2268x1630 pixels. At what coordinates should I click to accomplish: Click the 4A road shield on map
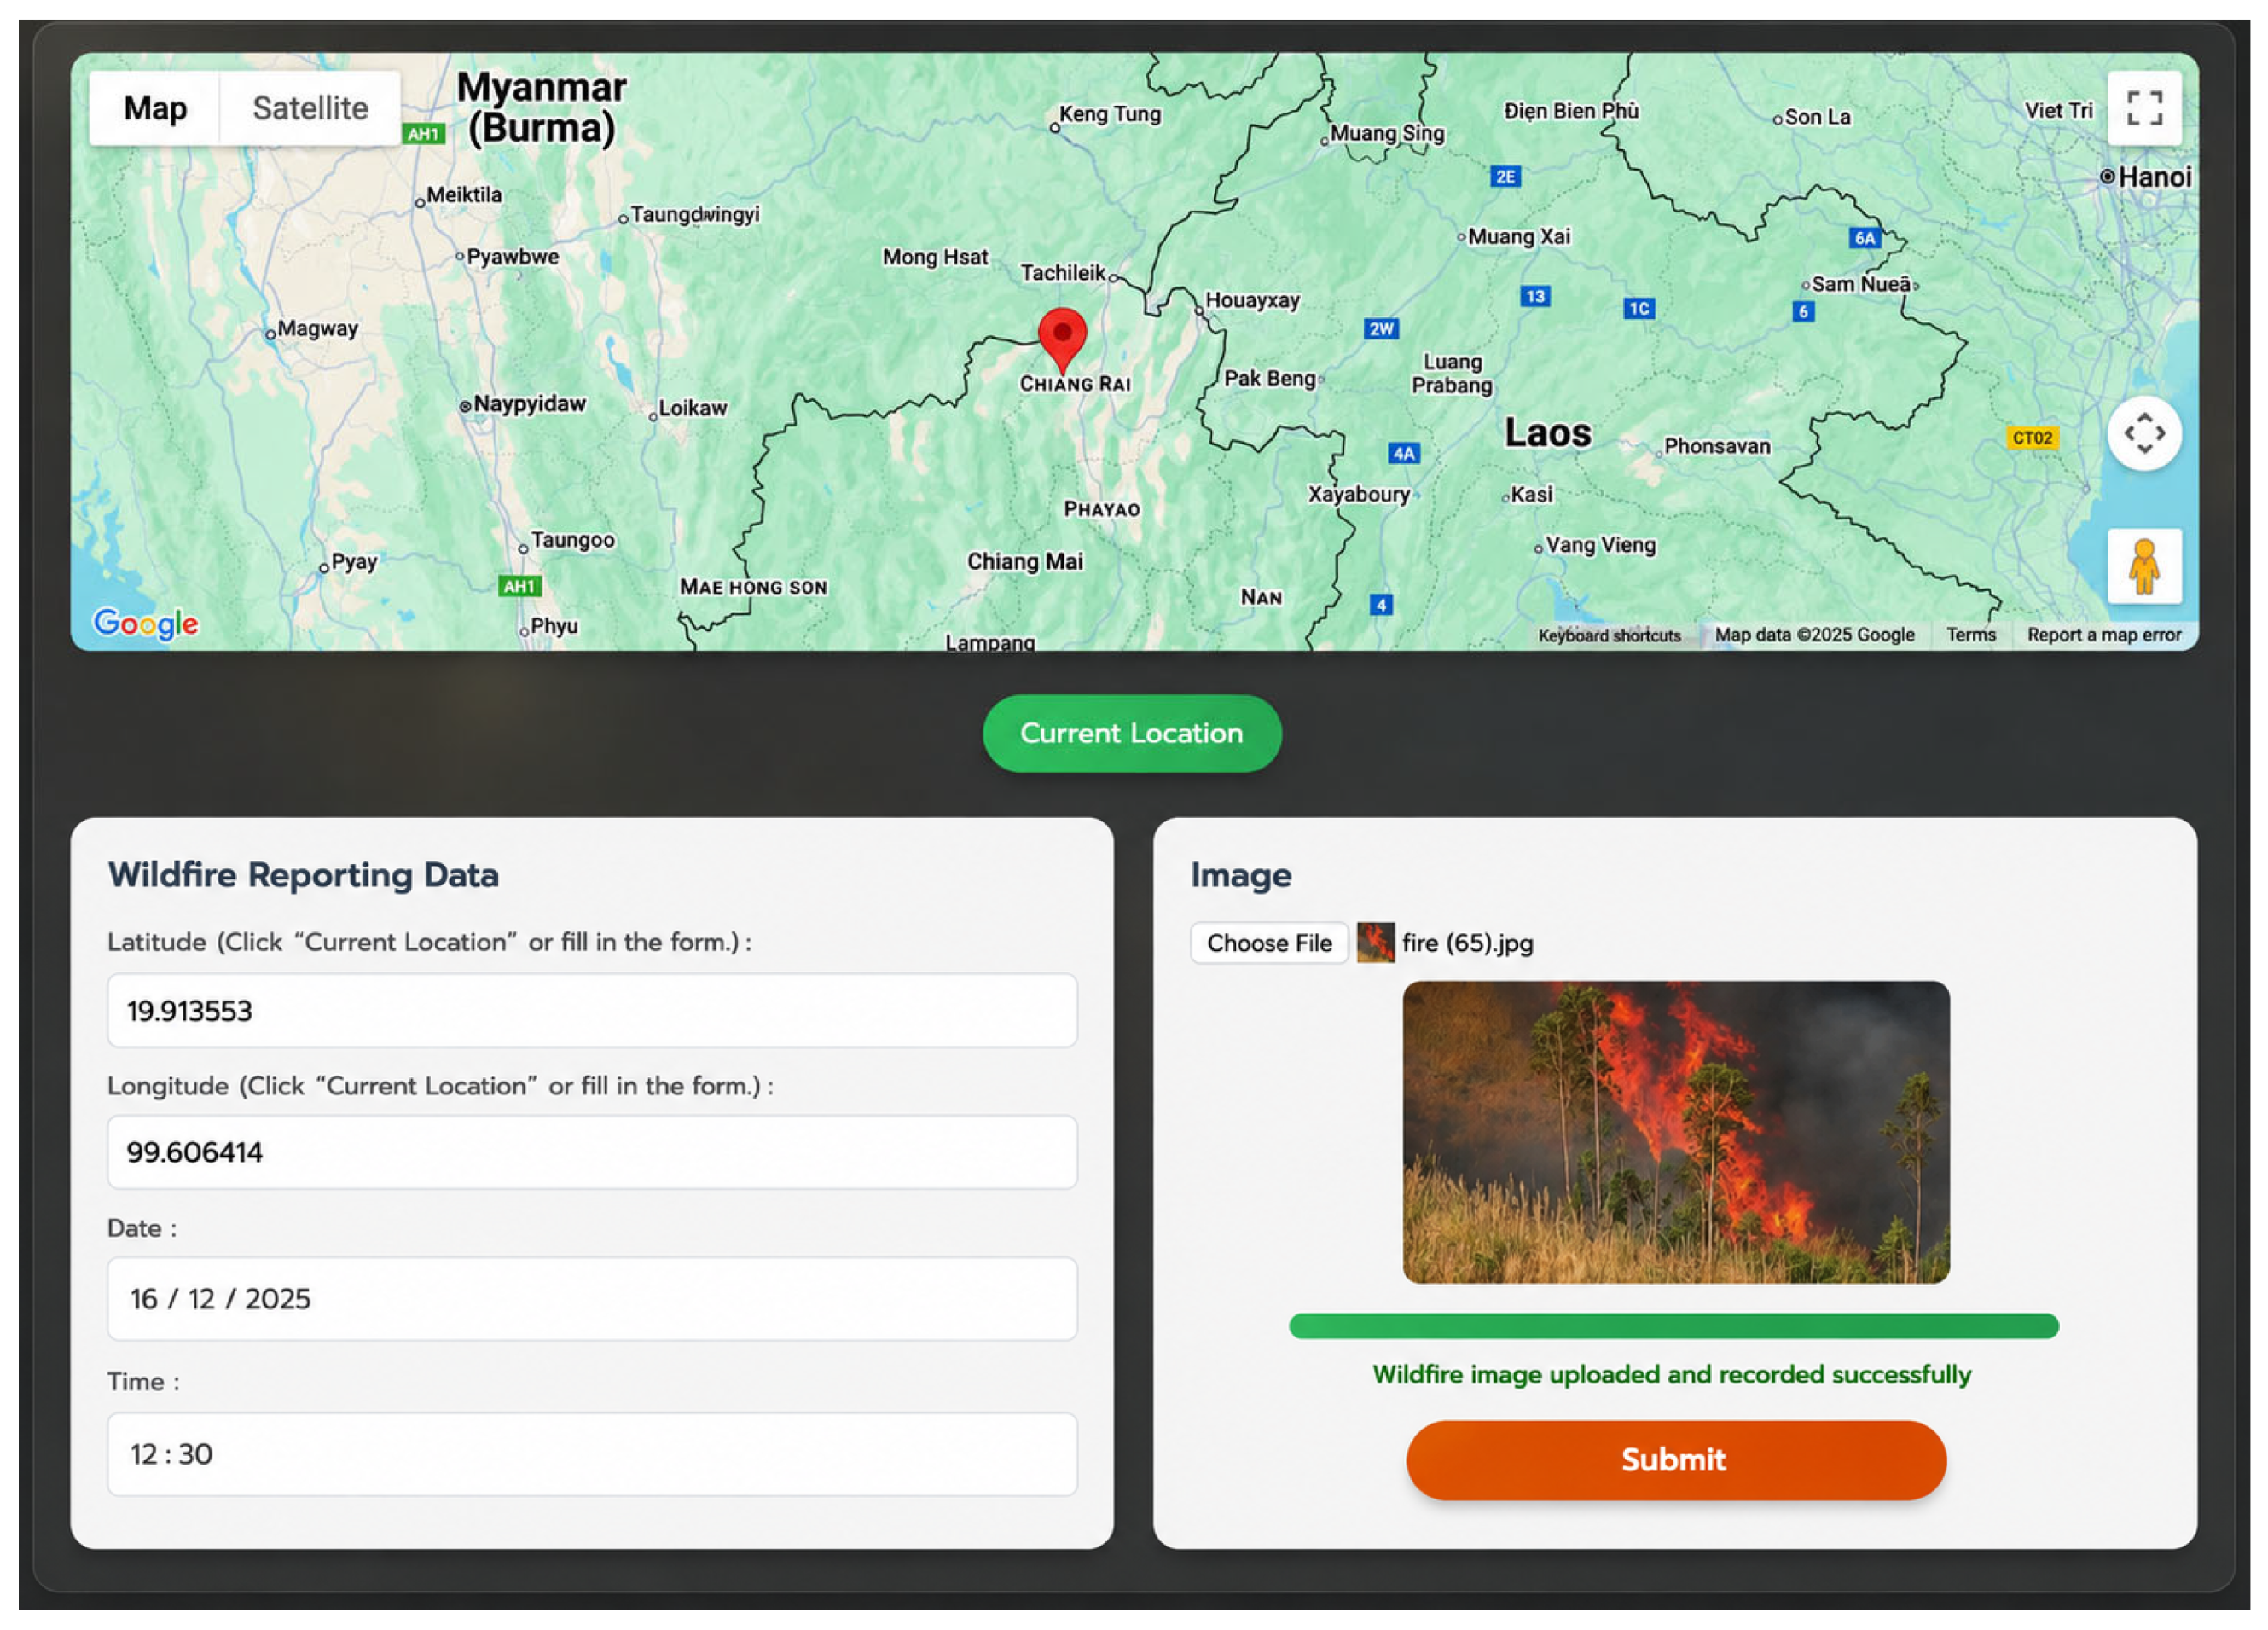[x=1404, y=454]
